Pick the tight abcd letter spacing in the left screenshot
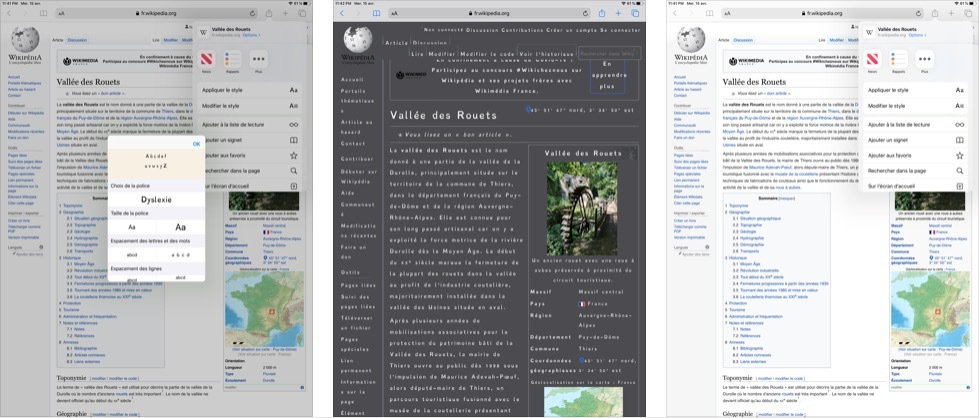The height and width of the screenshot is (418, 979). pos(132,255)
